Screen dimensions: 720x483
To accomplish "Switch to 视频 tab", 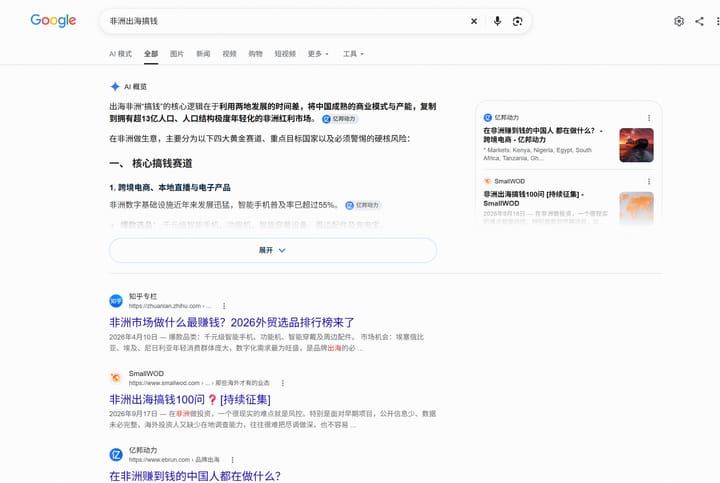I will [x=229, y=54].
